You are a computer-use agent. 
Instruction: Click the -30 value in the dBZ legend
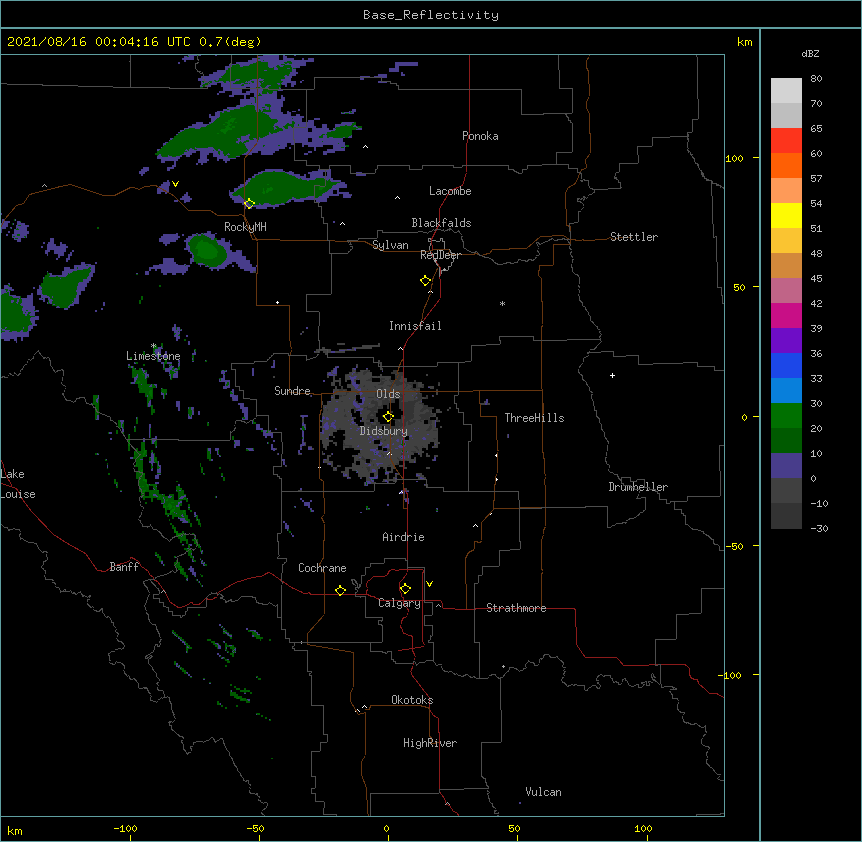point(819,528)
